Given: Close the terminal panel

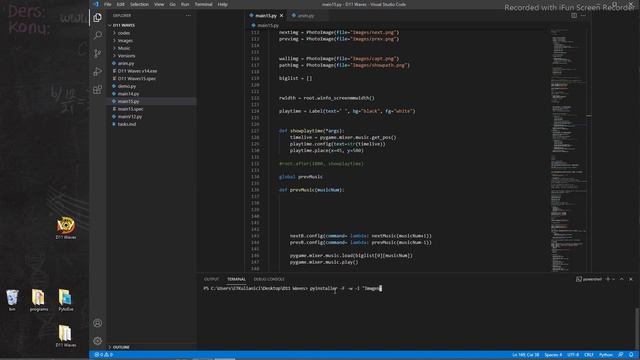Looking at the screenshot, I should point(631,279).
